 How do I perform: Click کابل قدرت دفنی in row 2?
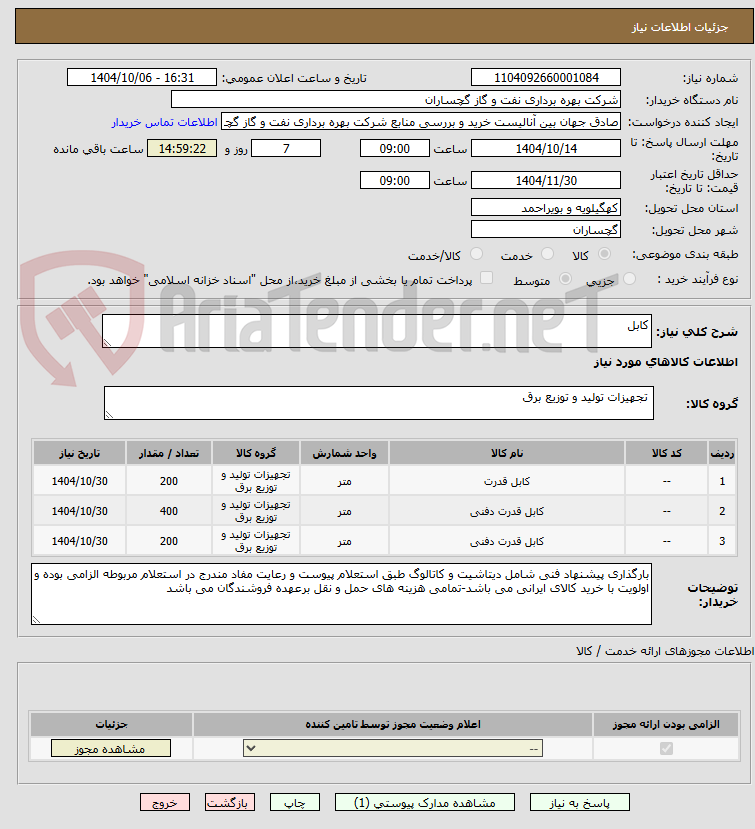[507, 512]
